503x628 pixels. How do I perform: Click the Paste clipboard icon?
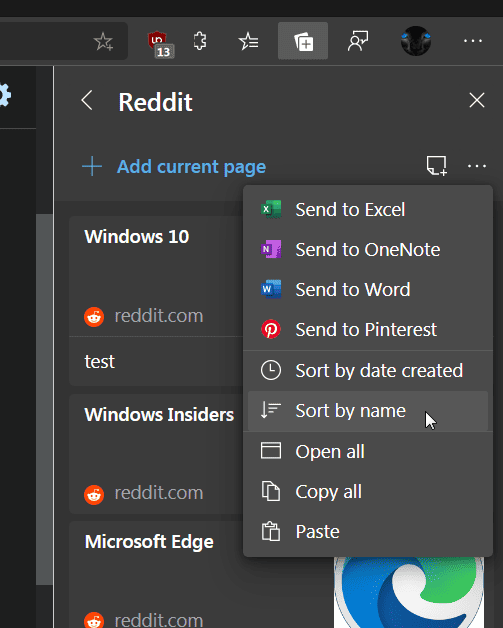coord(271,531)
